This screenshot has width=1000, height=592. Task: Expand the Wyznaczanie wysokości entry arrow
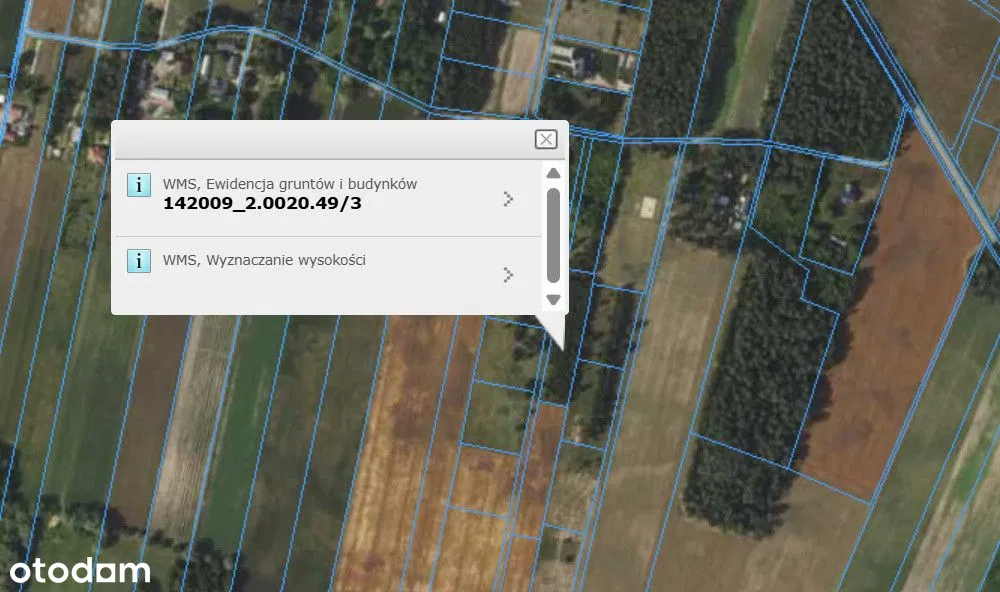click(x=508, y=274)
